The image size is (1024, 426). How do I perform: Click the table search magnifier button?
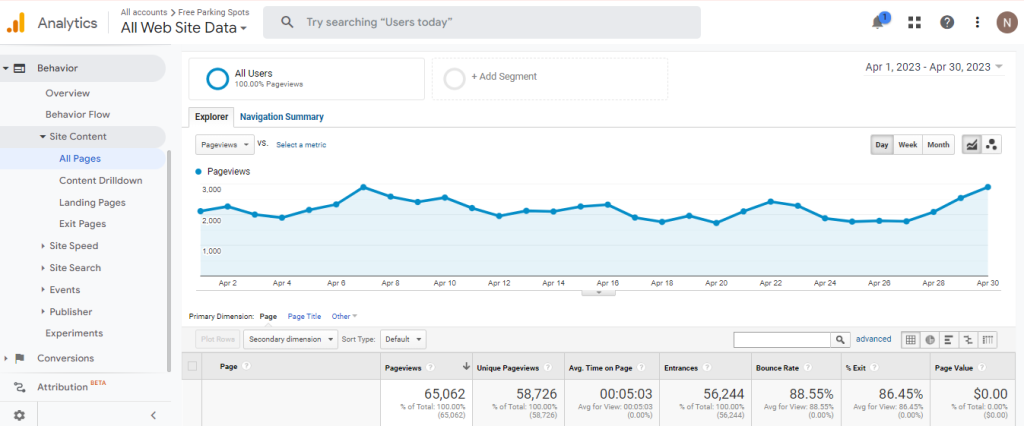click(x=840, y=340)
